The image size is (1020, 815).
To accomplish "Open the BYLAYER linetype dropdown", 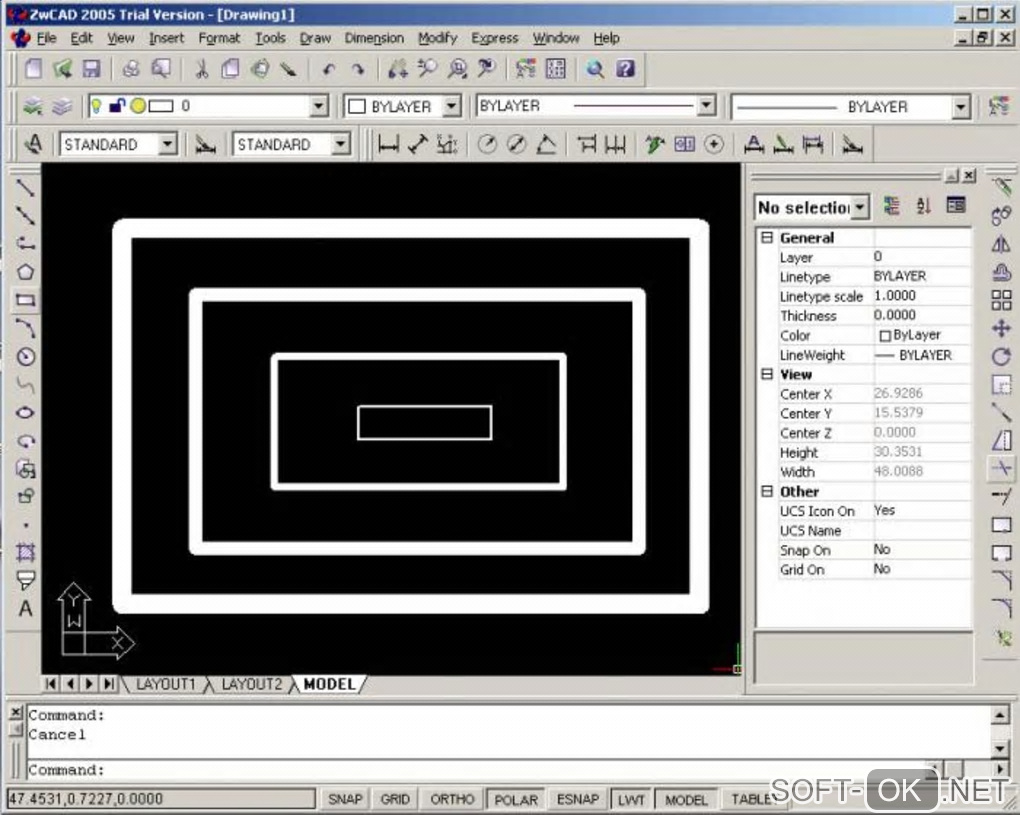I will (706, 105).
